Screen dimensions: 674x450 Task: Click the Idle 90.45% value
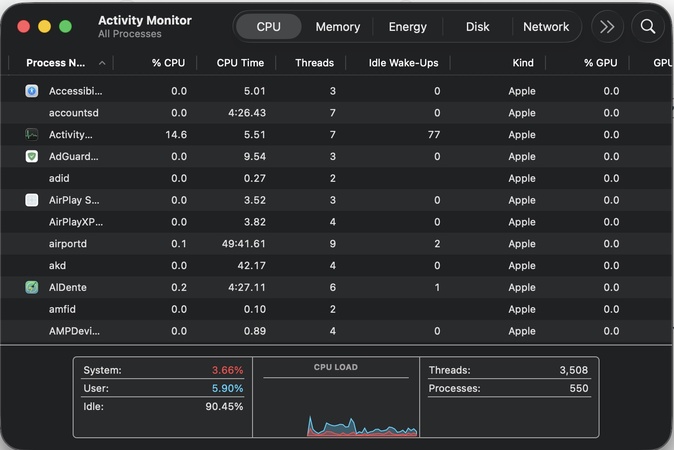[x=224, y=406]
